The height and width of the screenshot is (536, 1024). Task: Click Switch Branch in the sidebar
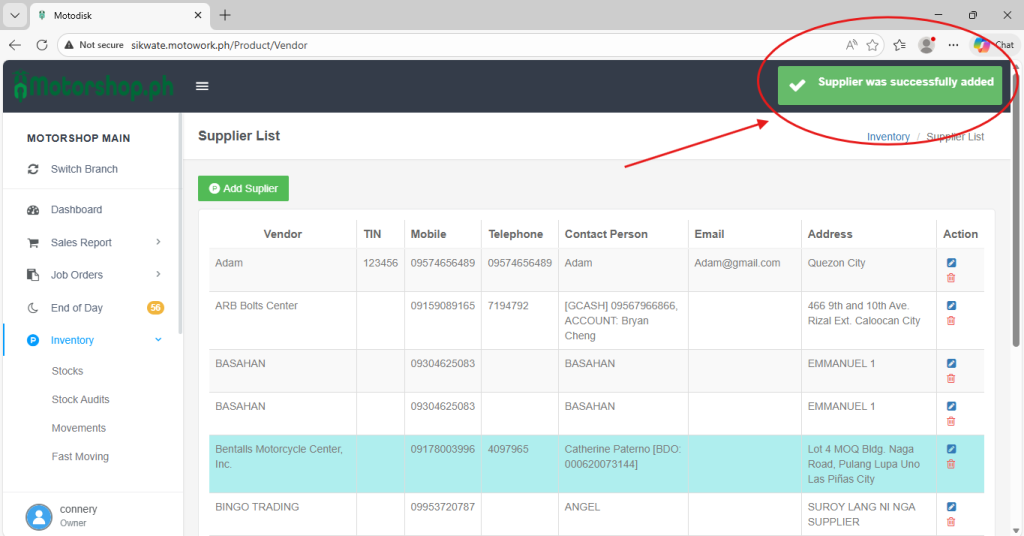[84, 169]
